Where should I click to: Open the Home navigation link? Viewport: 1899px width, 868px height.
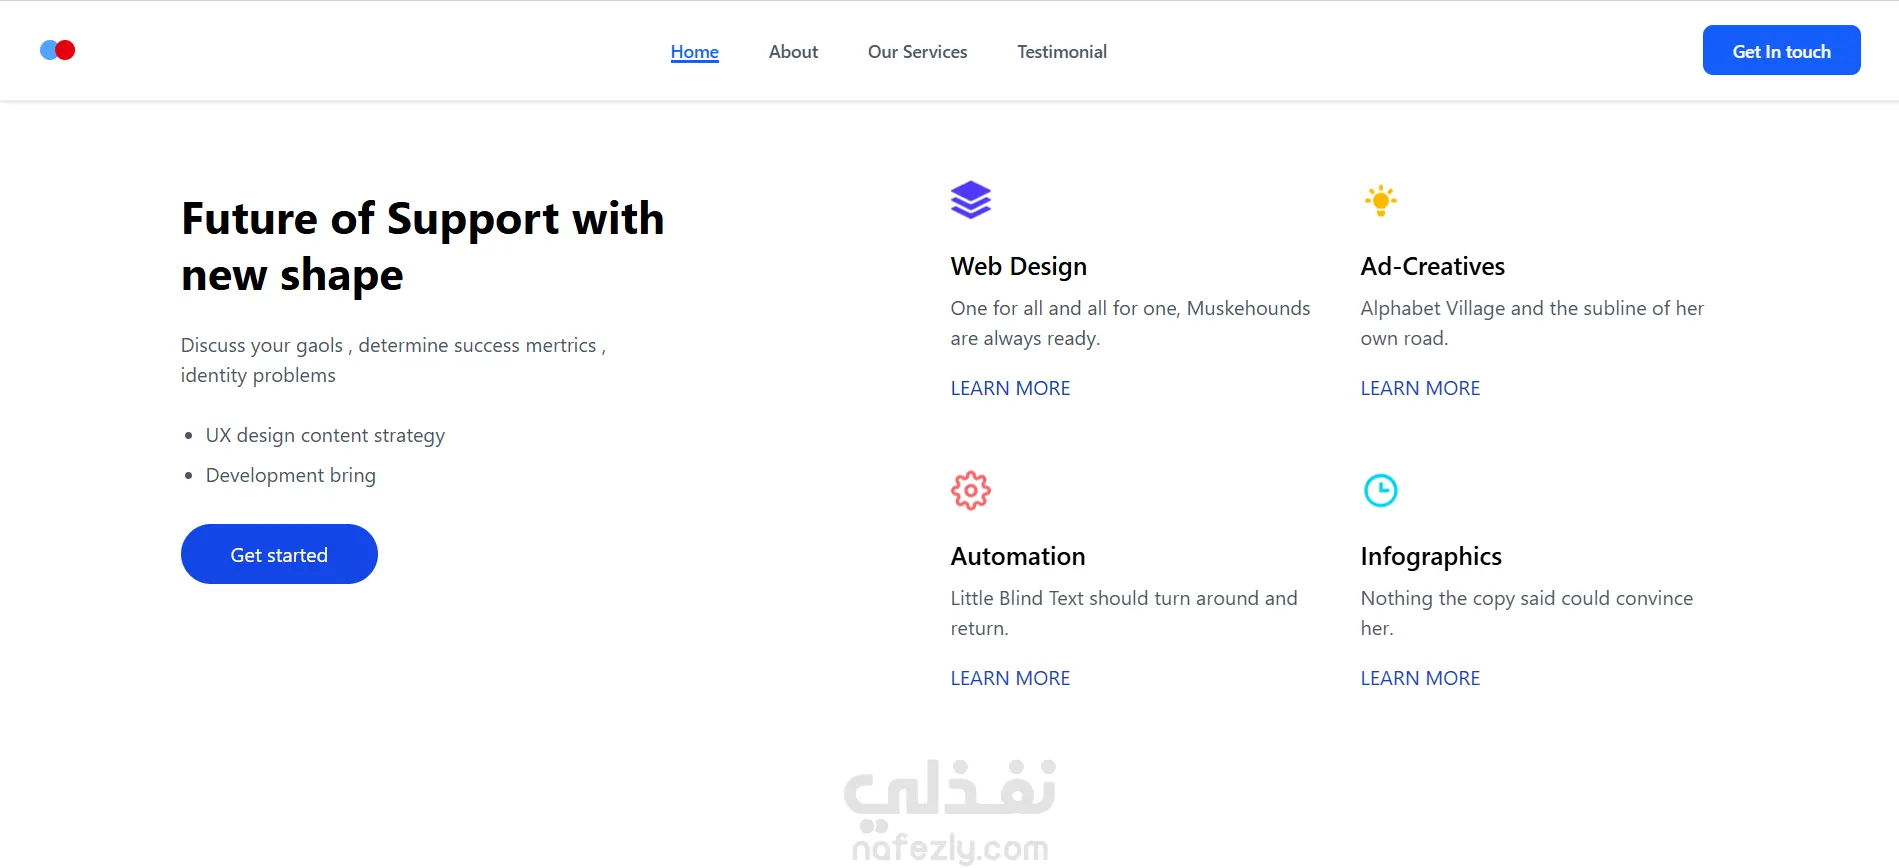pos(694,52)
